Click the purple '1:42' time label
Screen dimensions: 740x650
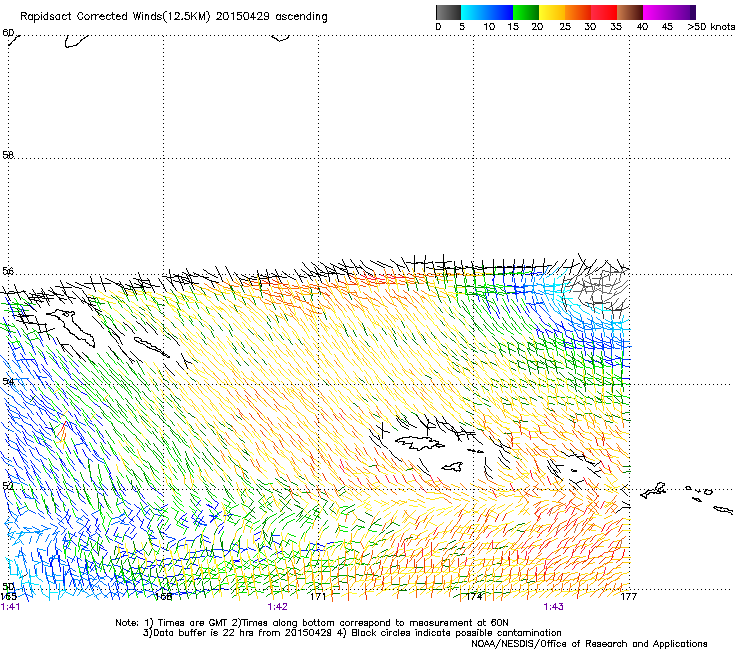[277, 607]
